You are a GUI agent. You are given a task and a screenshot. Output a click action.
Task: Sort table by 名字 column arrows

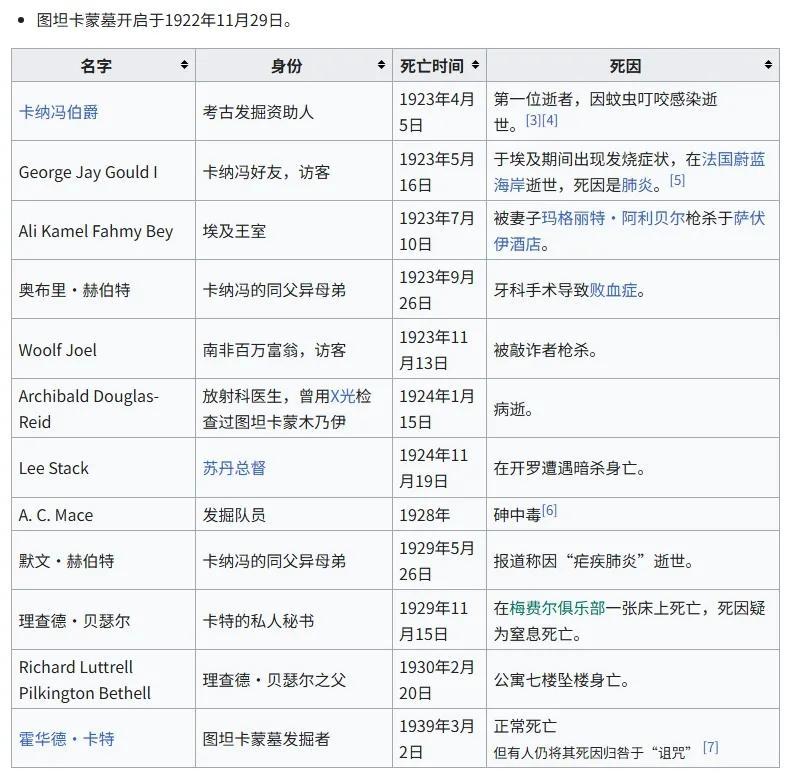tap(184, 66)
